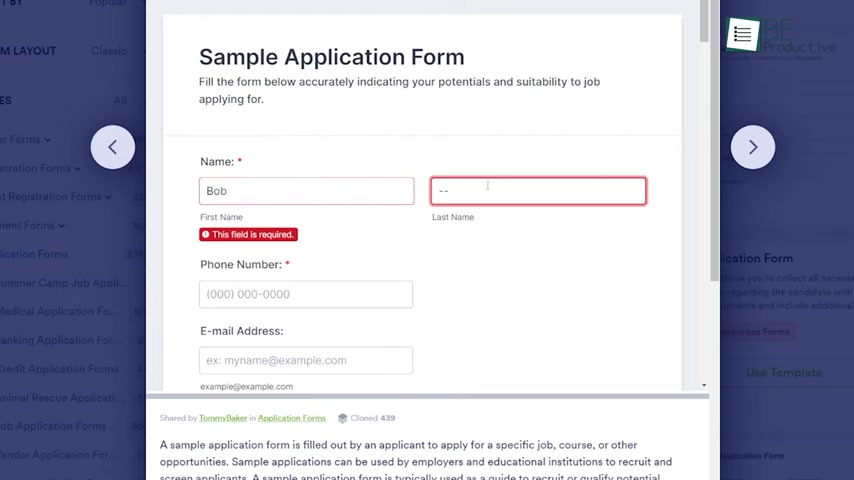This screenshot has width=854, height=480.
Task: Go to previous template with left arrow
Action: (x=113, y=147)
